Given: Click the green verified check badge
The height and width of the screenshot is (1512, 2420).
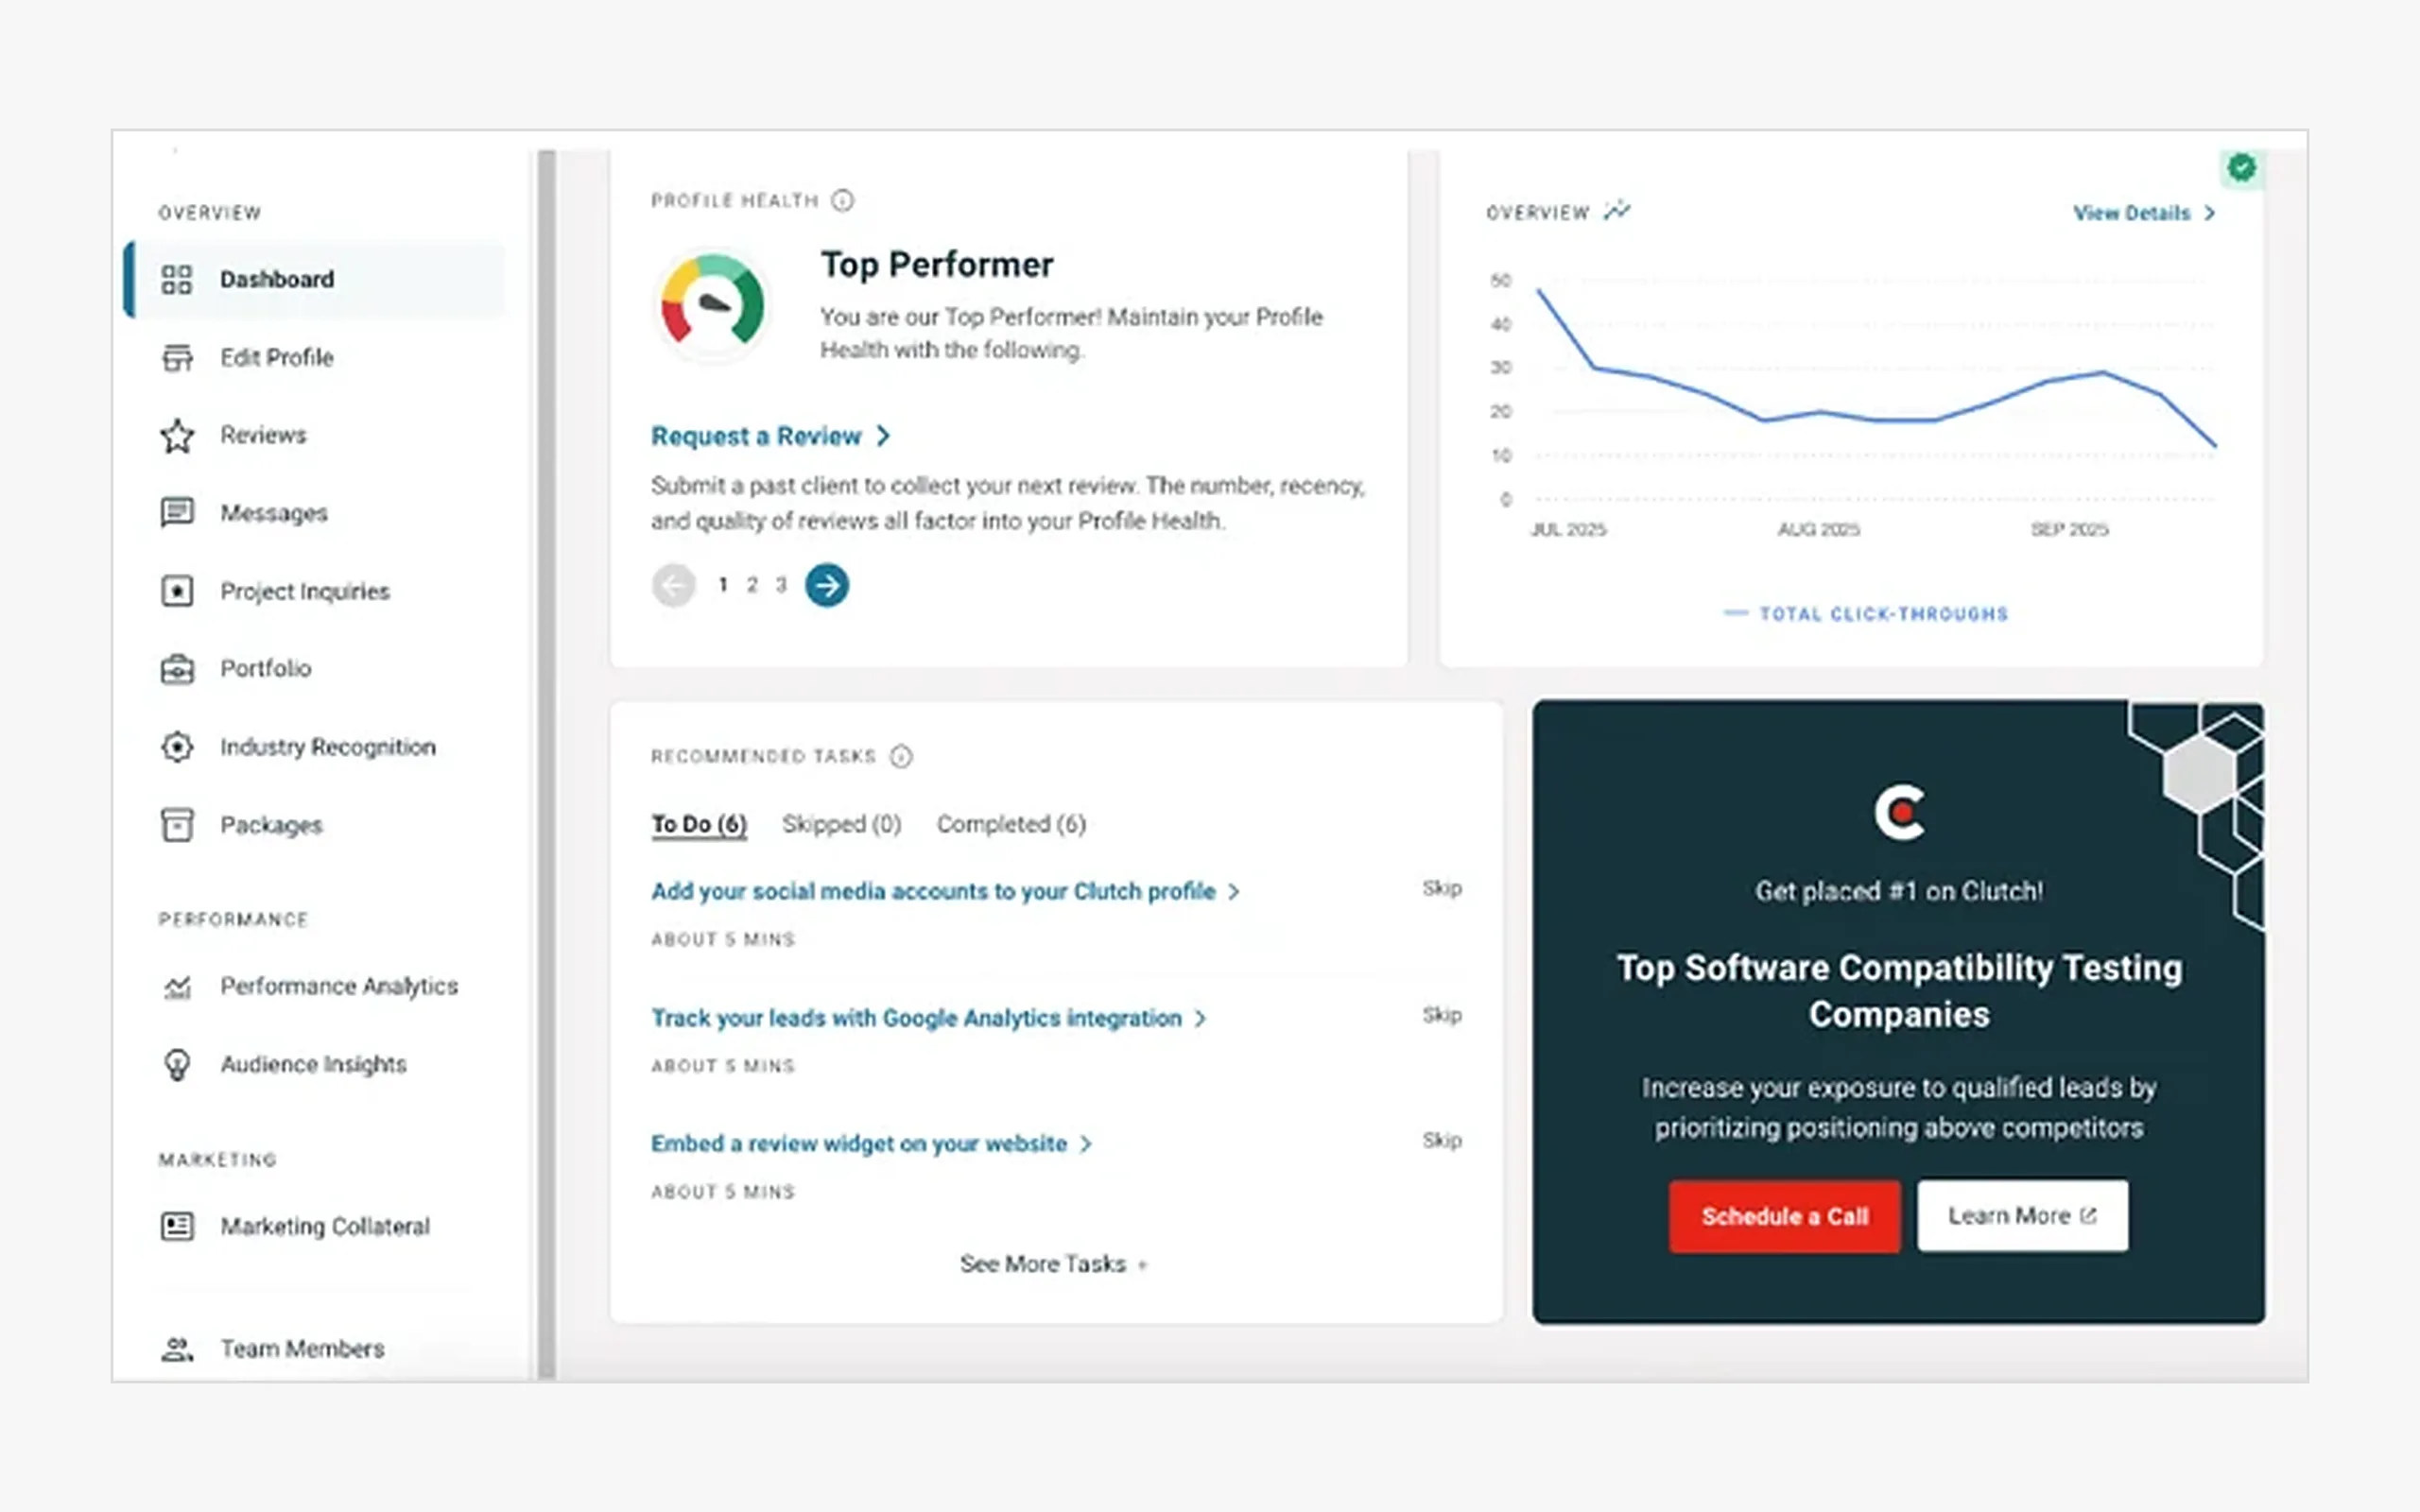Looking at the screenshot, I should [2241, 167].
